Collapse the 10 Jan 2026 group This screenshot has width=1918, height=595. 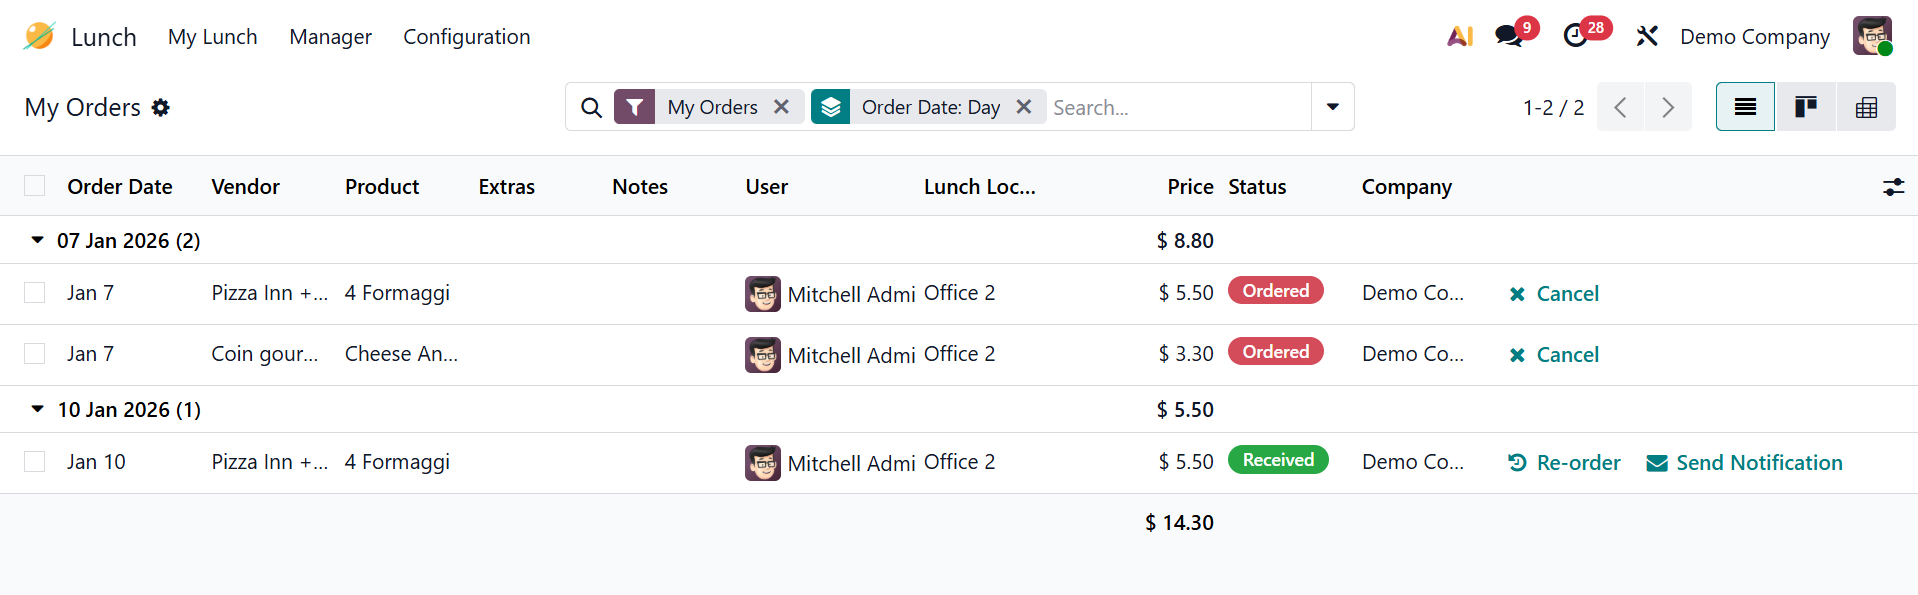click(x=38, y=409)
